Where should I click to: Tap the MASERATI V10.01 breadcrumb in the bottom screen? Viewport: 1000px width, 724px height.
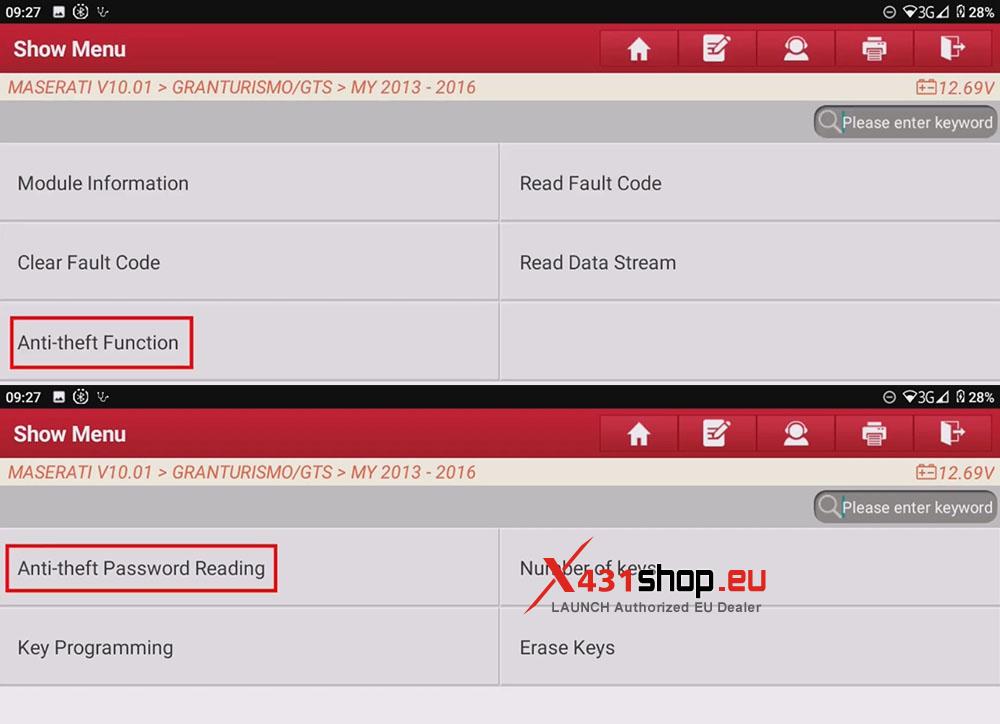pos(80,473)
